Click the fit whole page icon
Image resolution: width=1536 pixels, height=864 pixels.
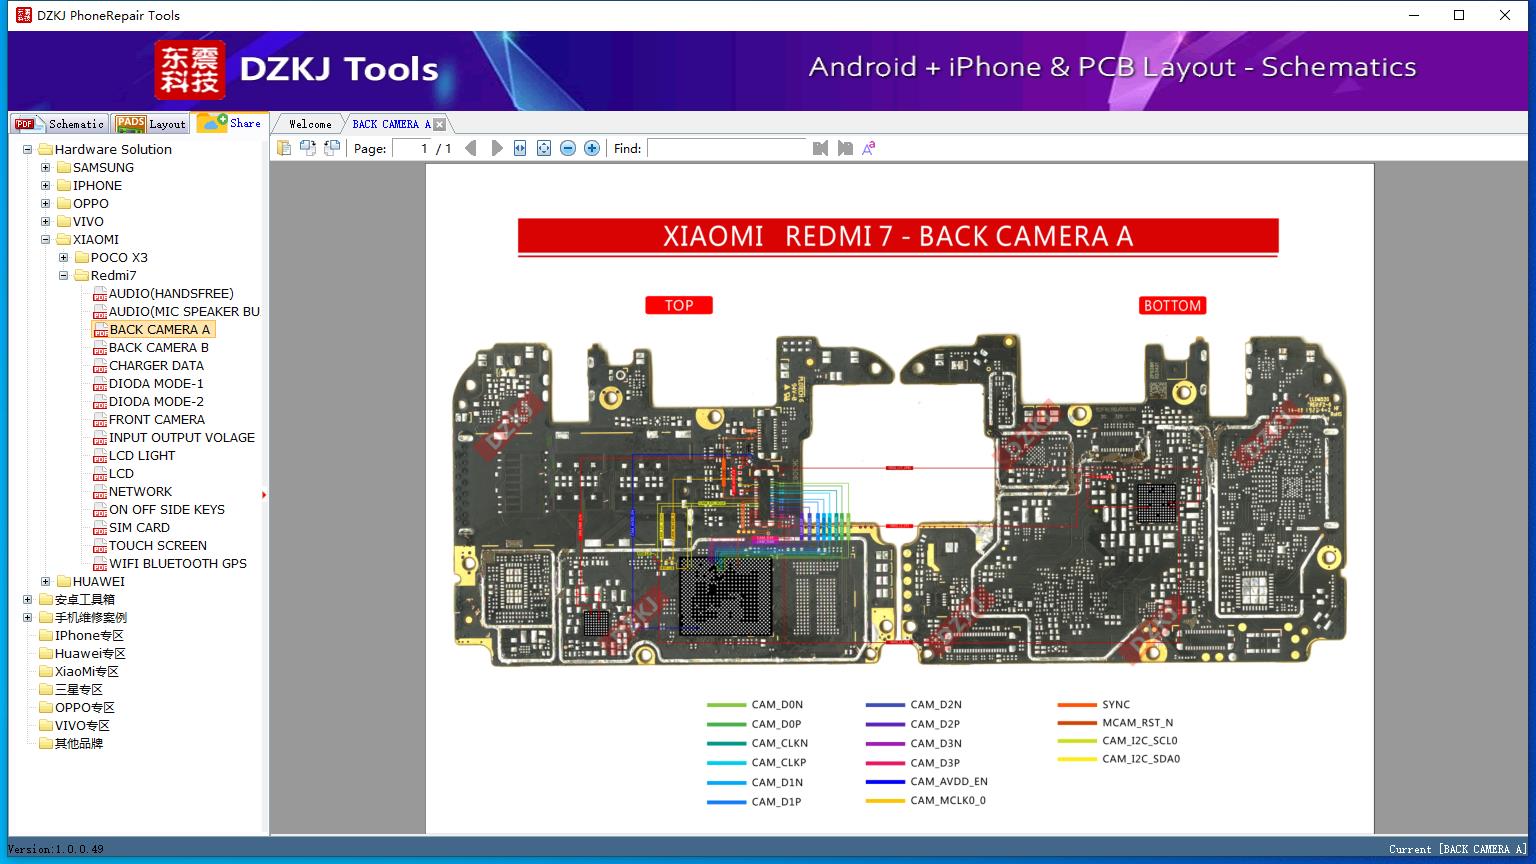(x=544, y=148)
